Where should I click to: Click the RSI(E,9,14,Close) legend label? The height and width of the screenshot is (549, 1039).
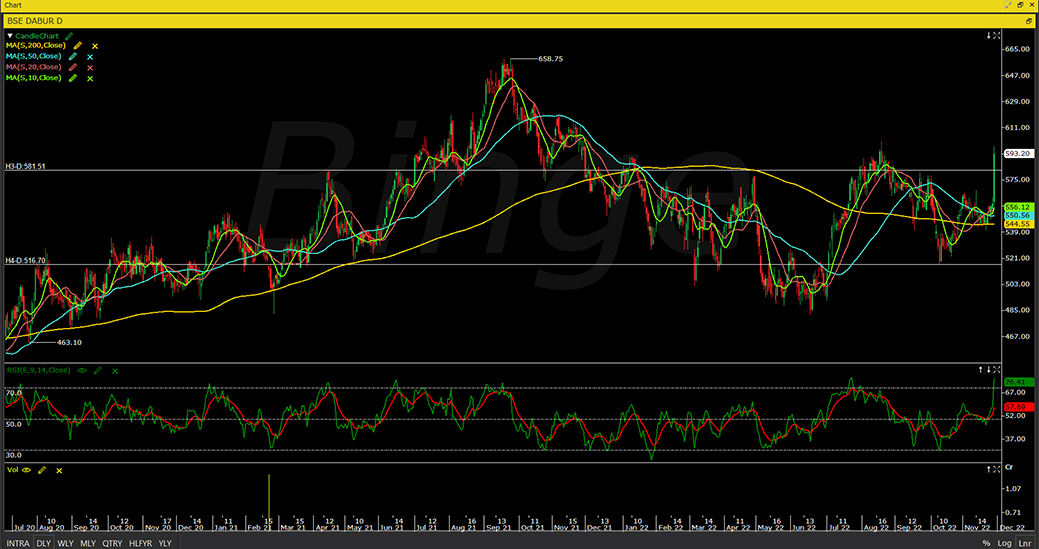(38, 370)
